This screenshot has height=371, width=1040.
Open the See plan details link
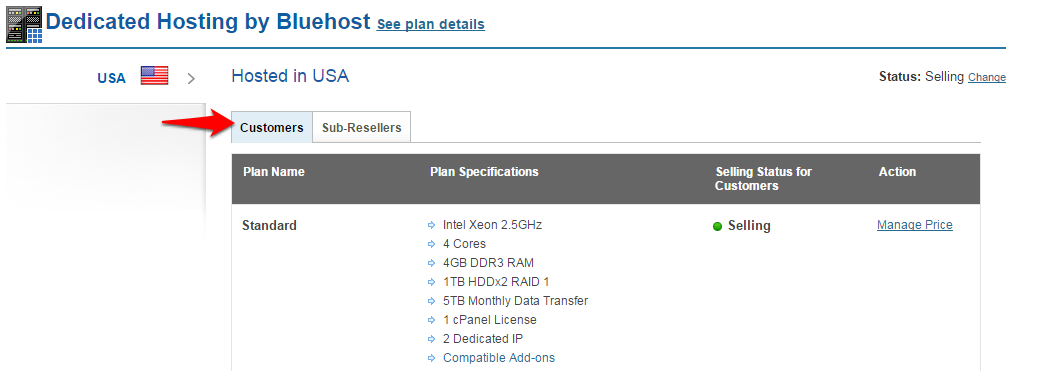point(430,25)
